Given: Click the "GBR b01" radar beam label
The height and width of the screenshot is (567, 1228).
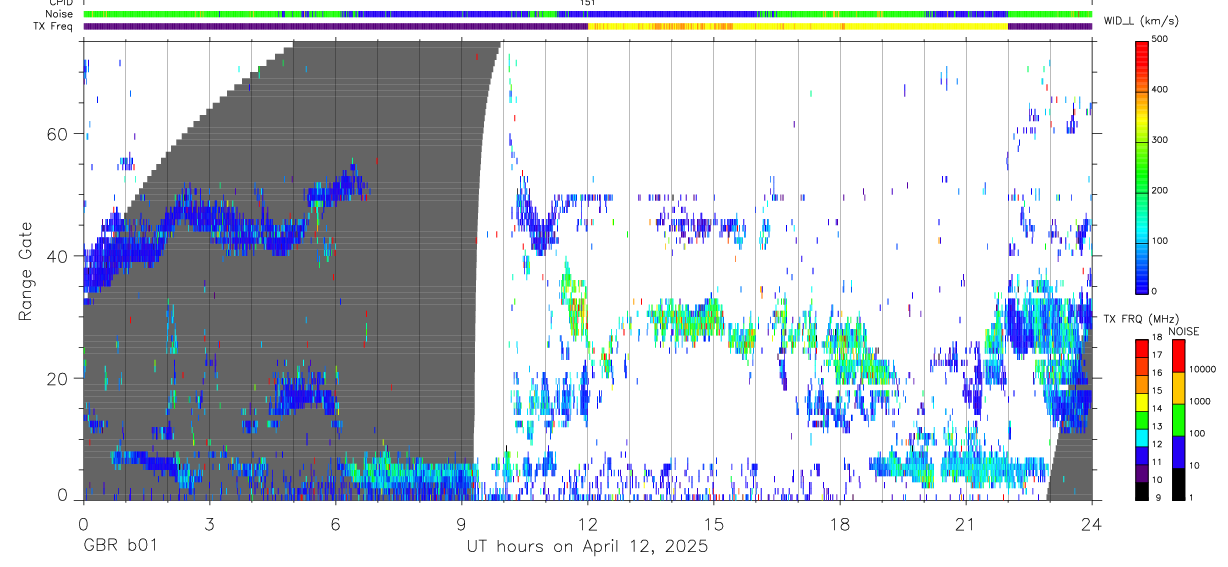Looking at the screenshot, I should point(120,546).
